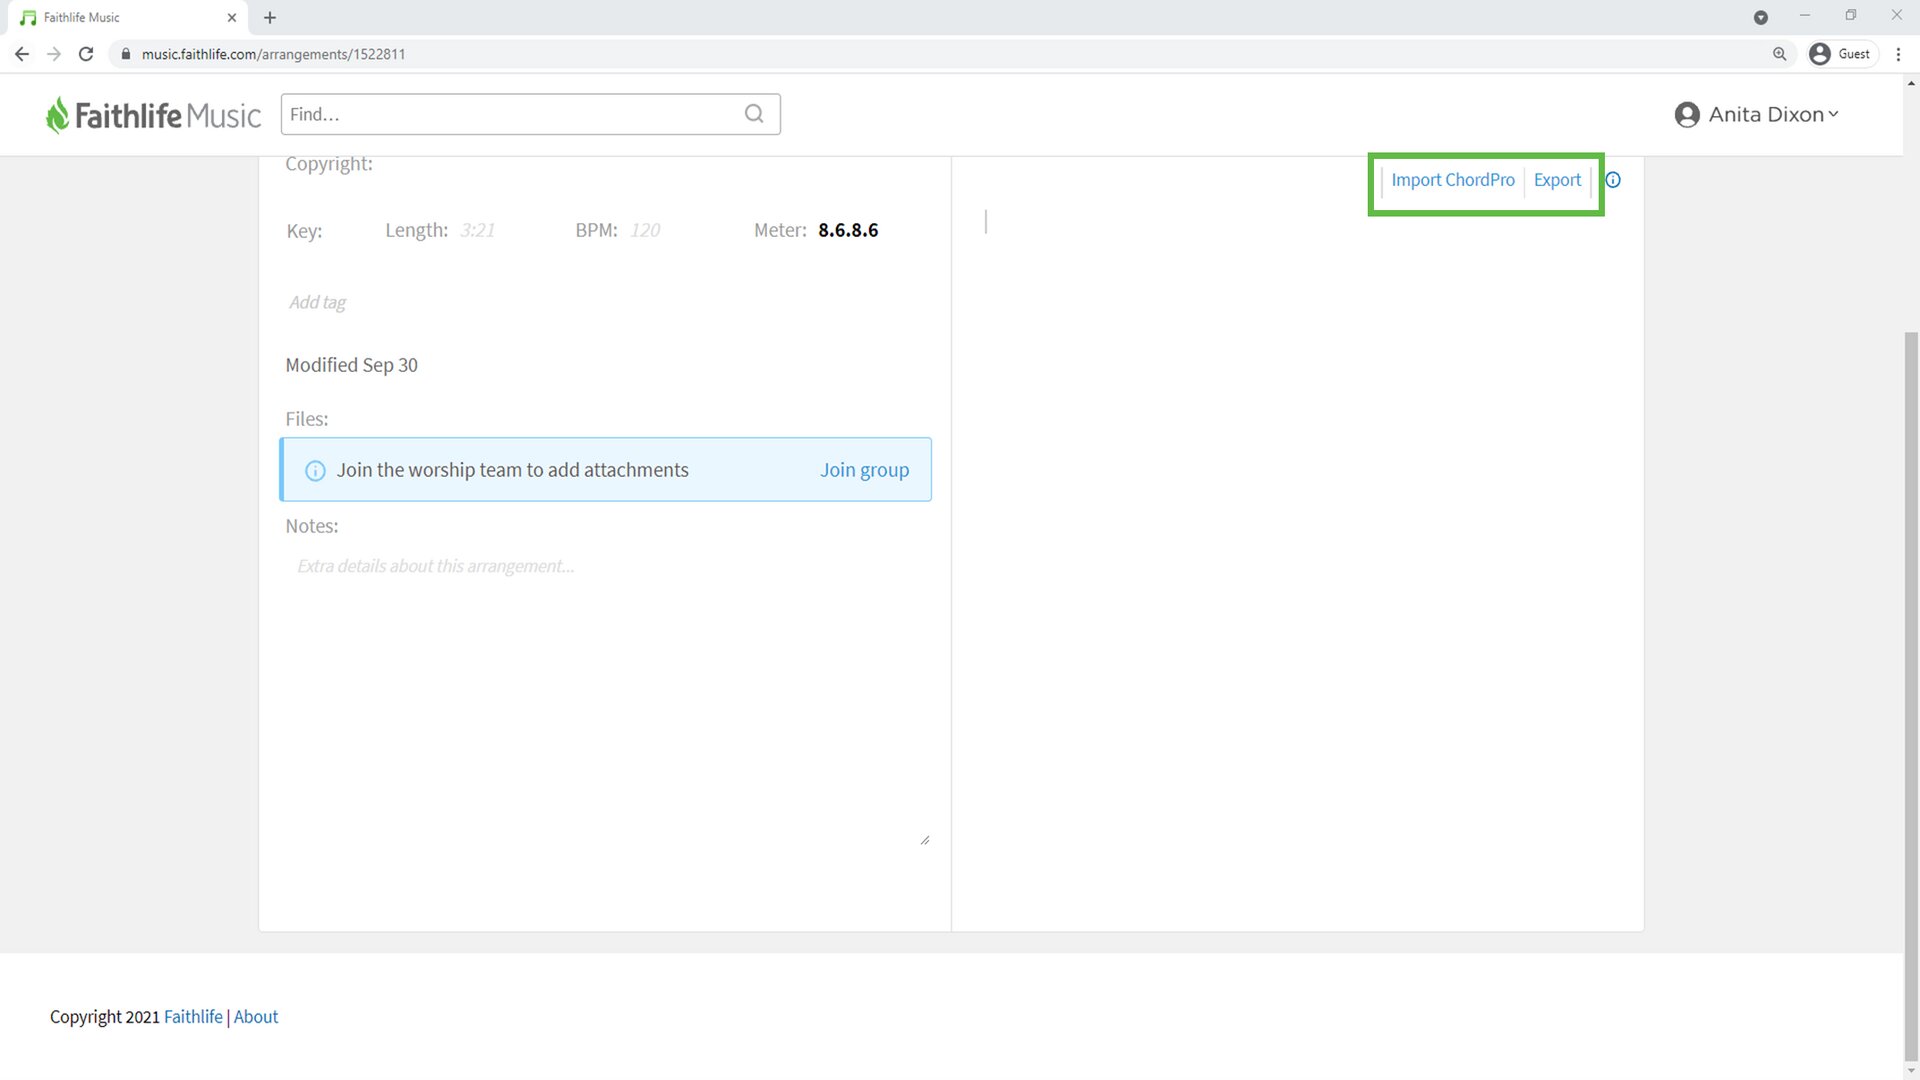Screen dimensions: 1920x1080
Task: Close the Faithlife Music tab
Action: (x=232, y=17)
